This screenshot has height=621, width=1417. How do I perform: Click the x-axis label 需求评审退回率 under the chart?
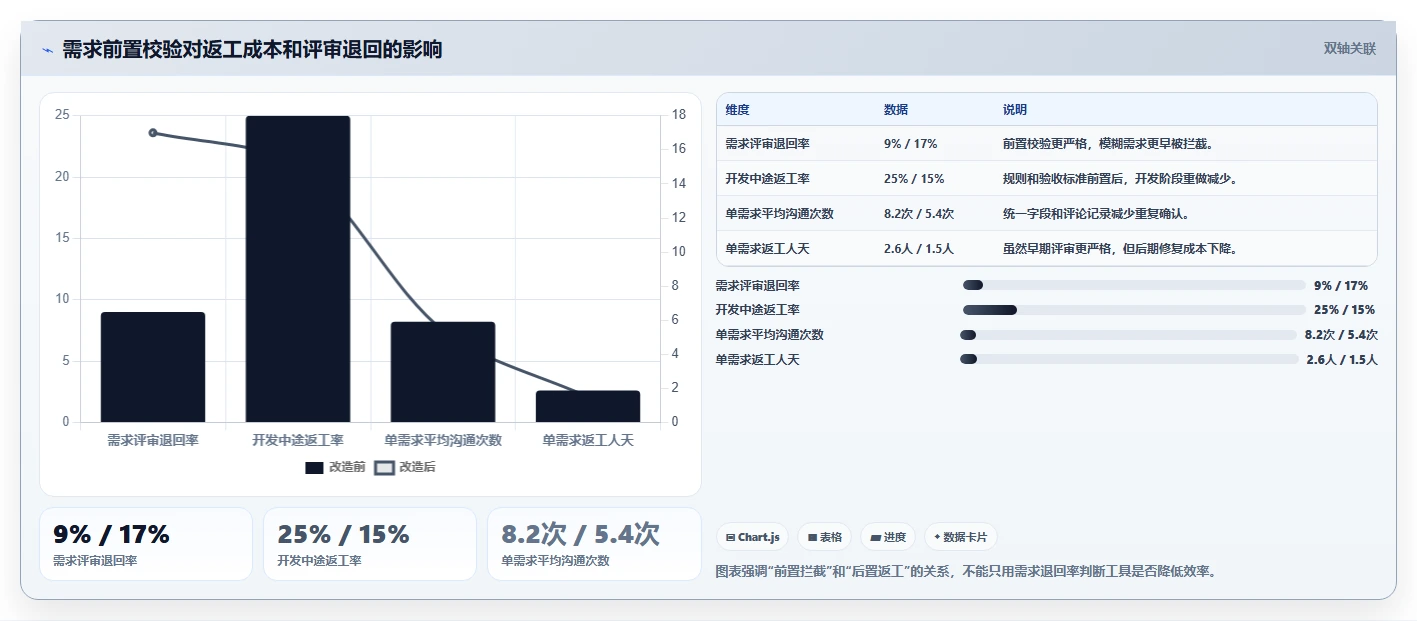(153, 440)
